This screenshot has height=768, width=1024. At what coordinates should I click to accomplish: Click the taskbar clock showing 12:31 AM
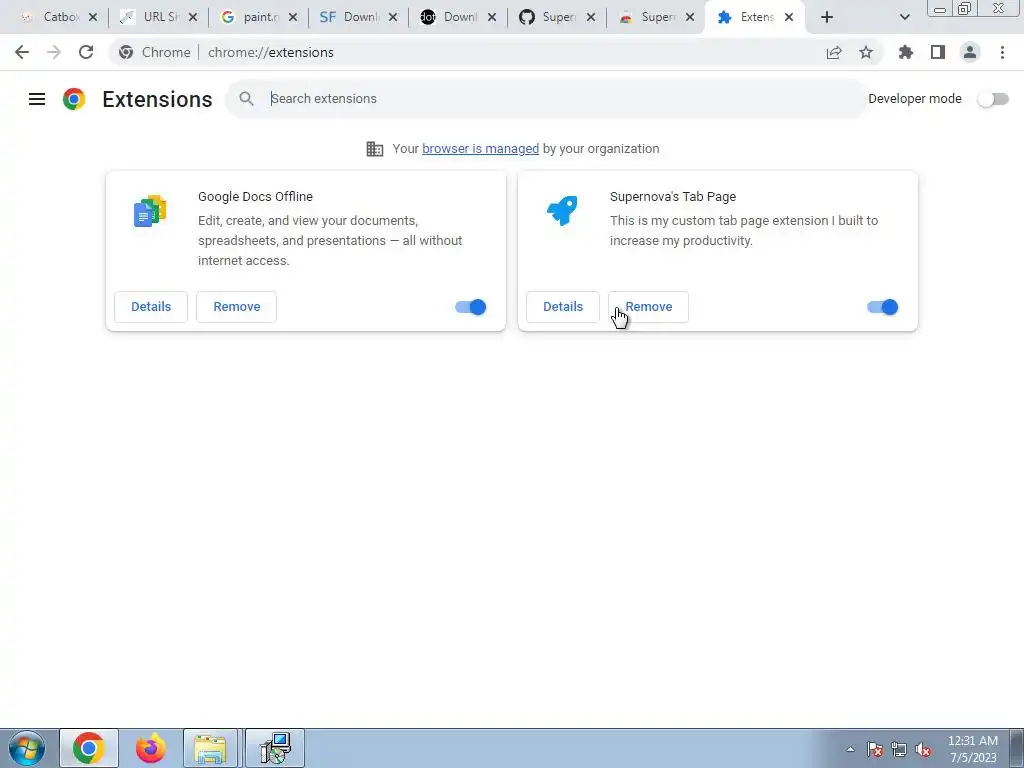pos(973,749)
